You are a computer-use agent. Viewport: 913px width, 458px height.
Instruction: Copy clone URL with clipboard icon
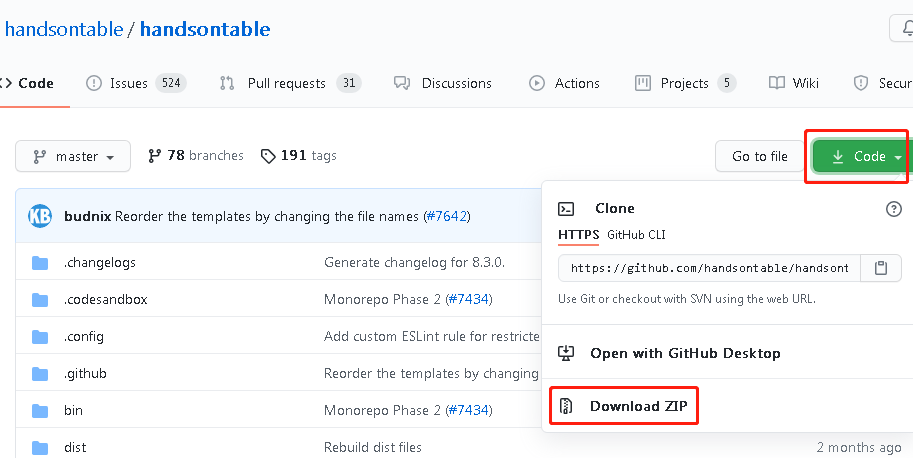[880, 268]
